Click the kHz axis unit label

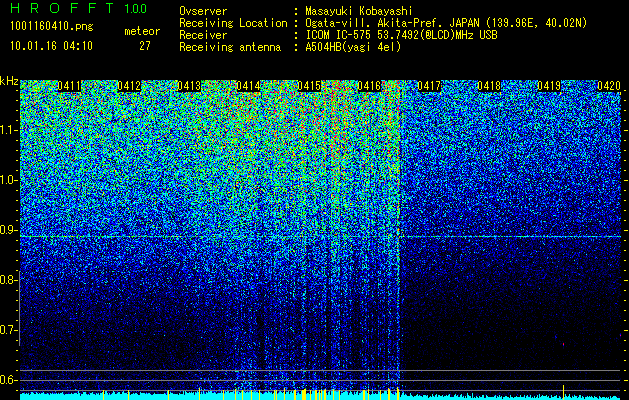9,81
